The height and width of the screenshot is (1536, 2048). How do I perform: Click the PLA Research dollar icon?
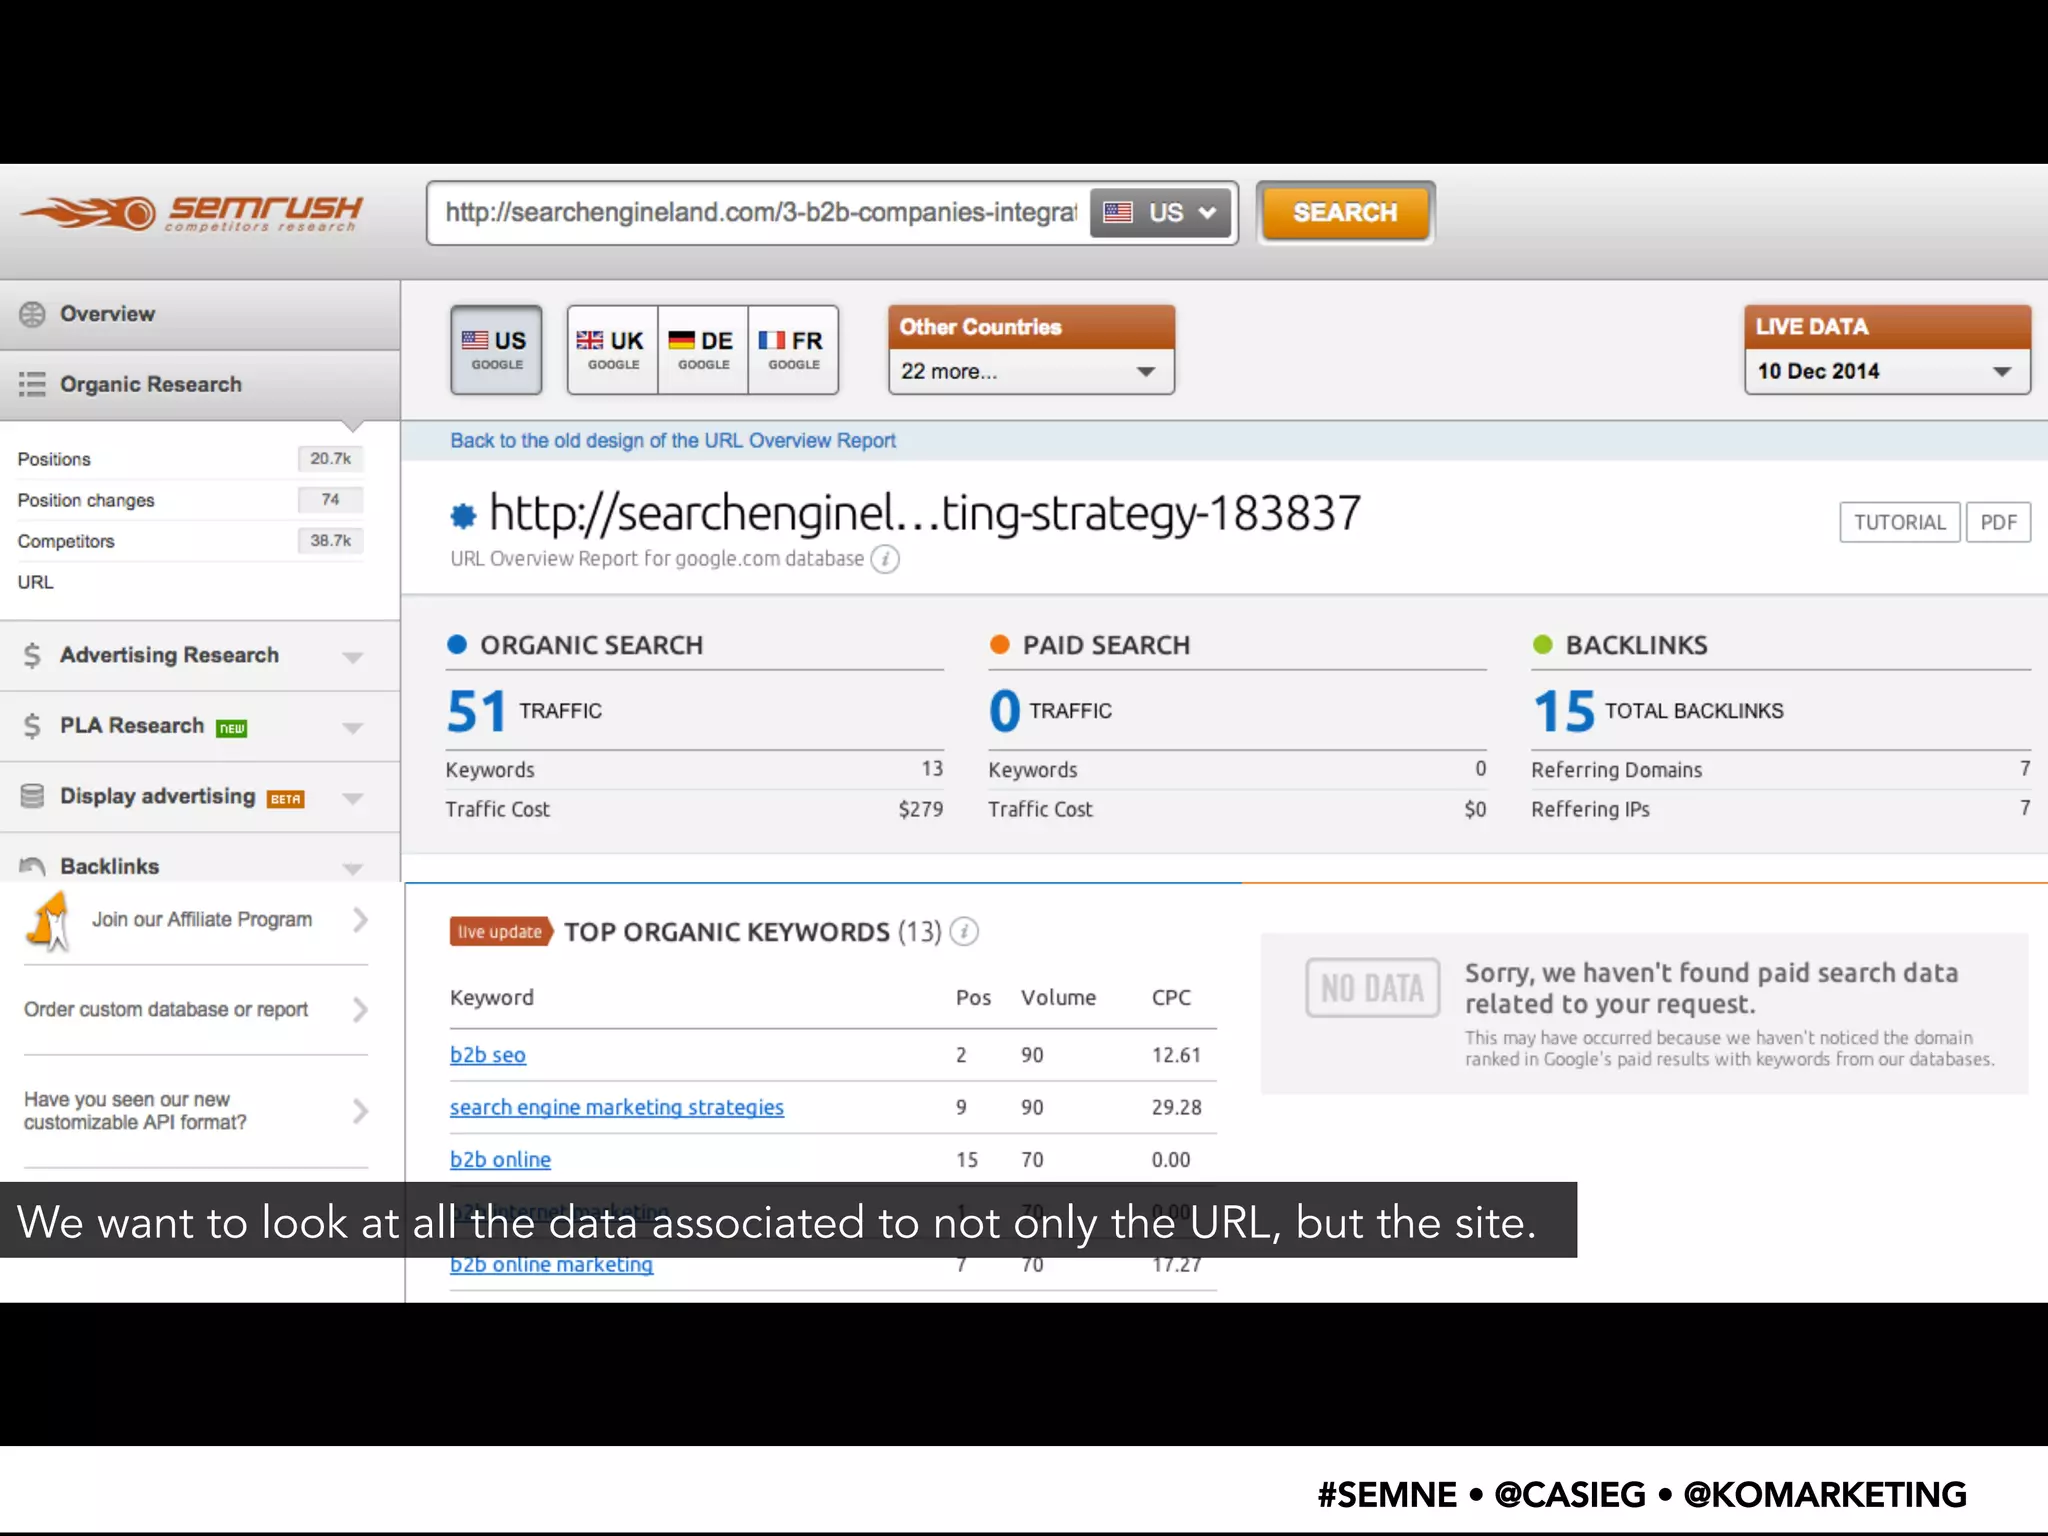click(x=32, y=725)
